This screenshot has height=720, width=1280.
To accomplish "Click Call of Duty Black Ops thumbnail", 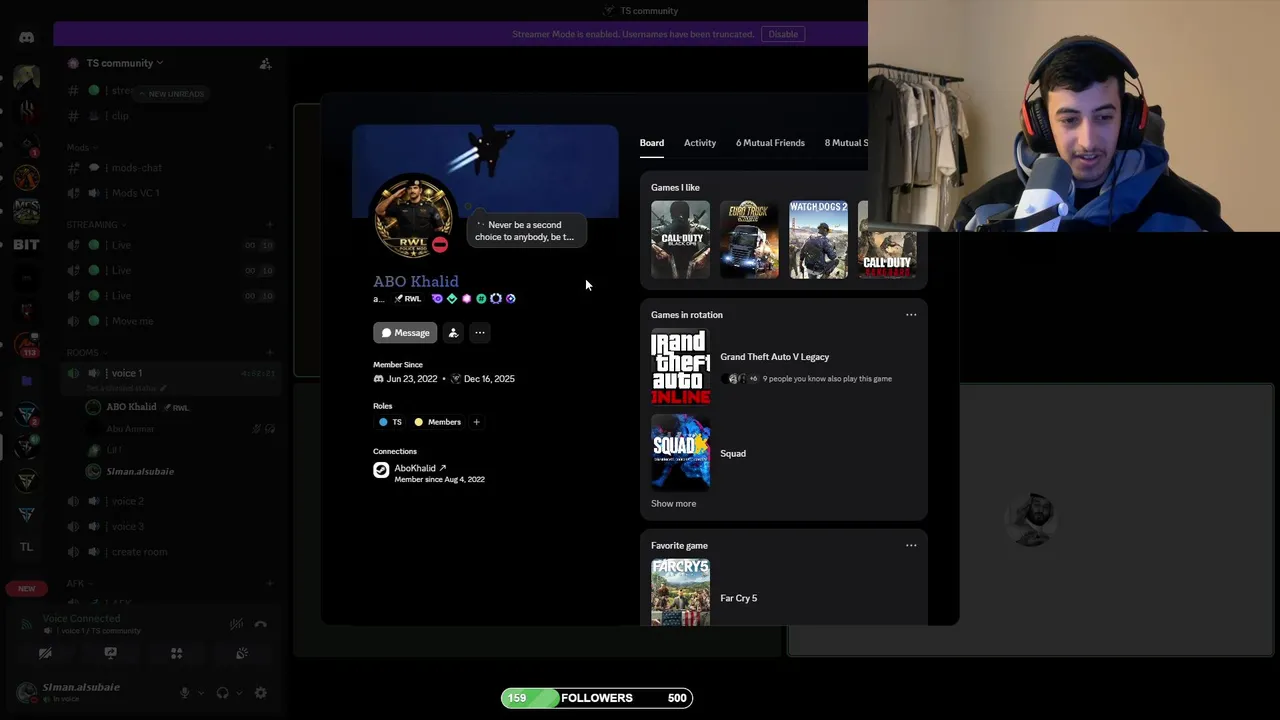I will tap(680, 240).
